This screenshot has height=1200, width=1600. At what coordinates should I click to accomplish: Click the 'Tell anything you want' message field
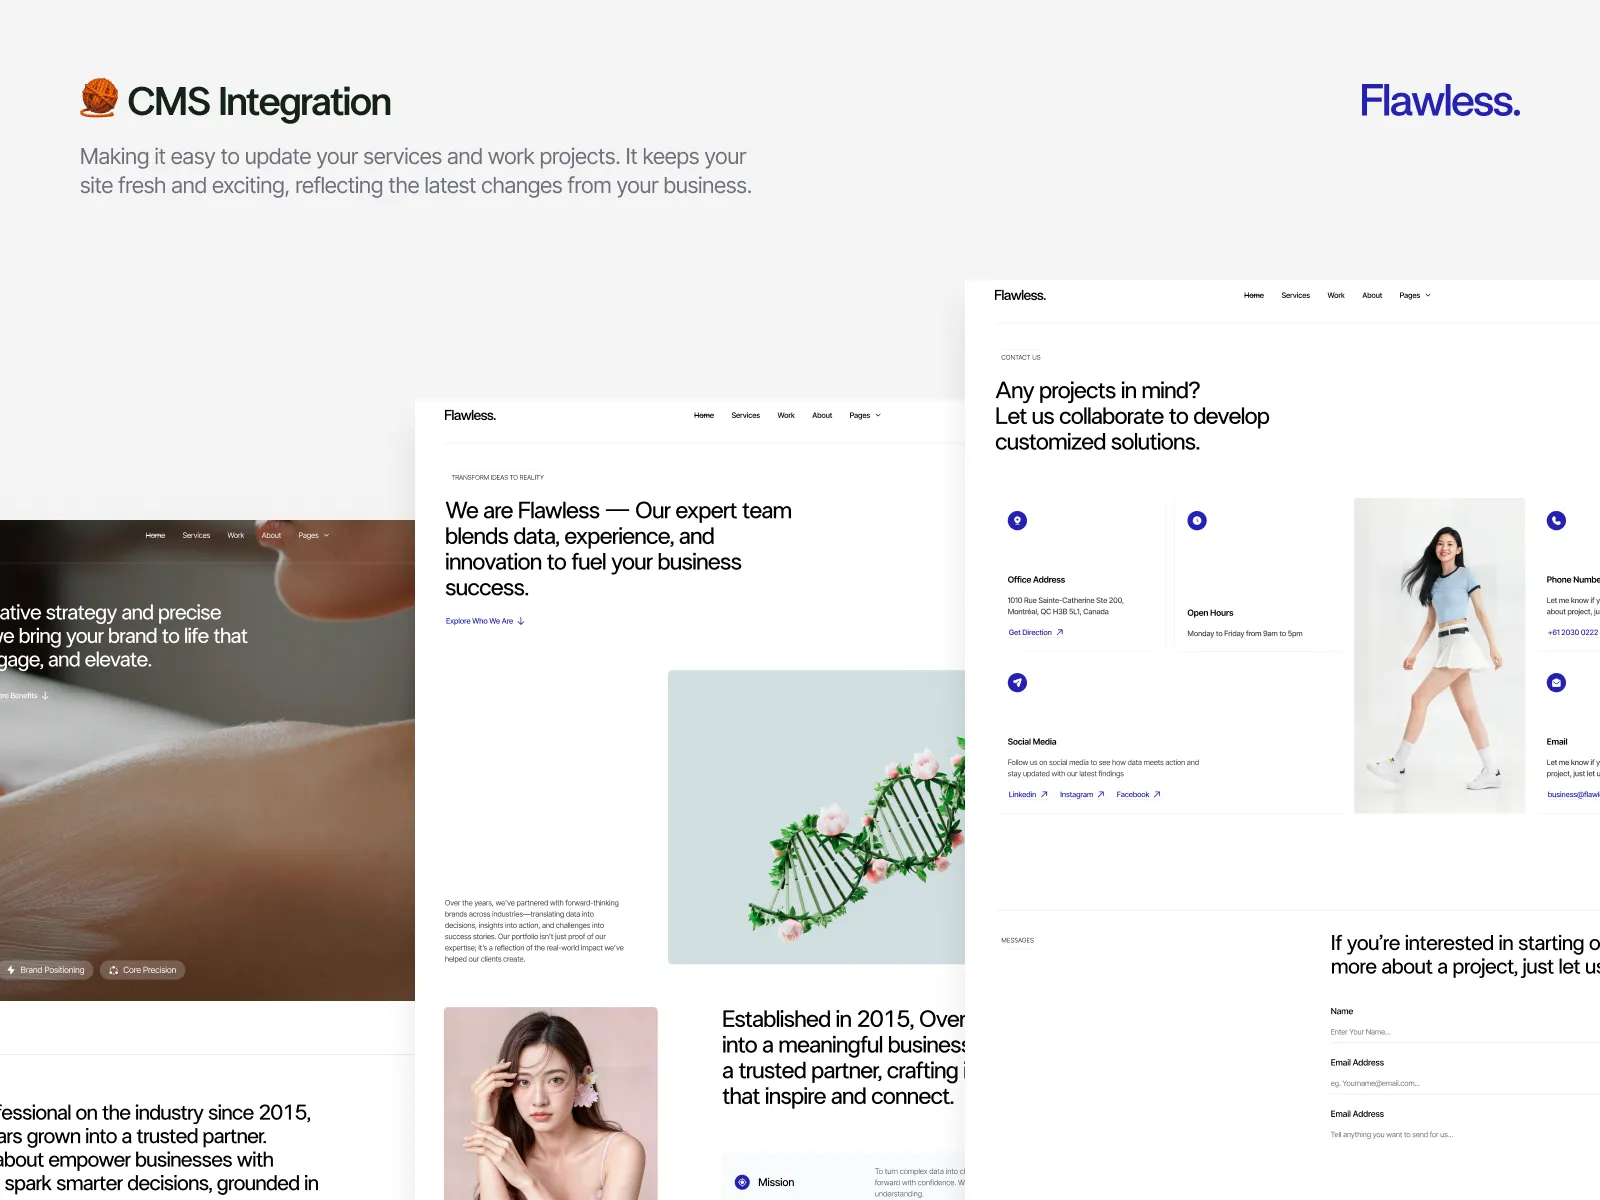(x=1465, y=1135)
